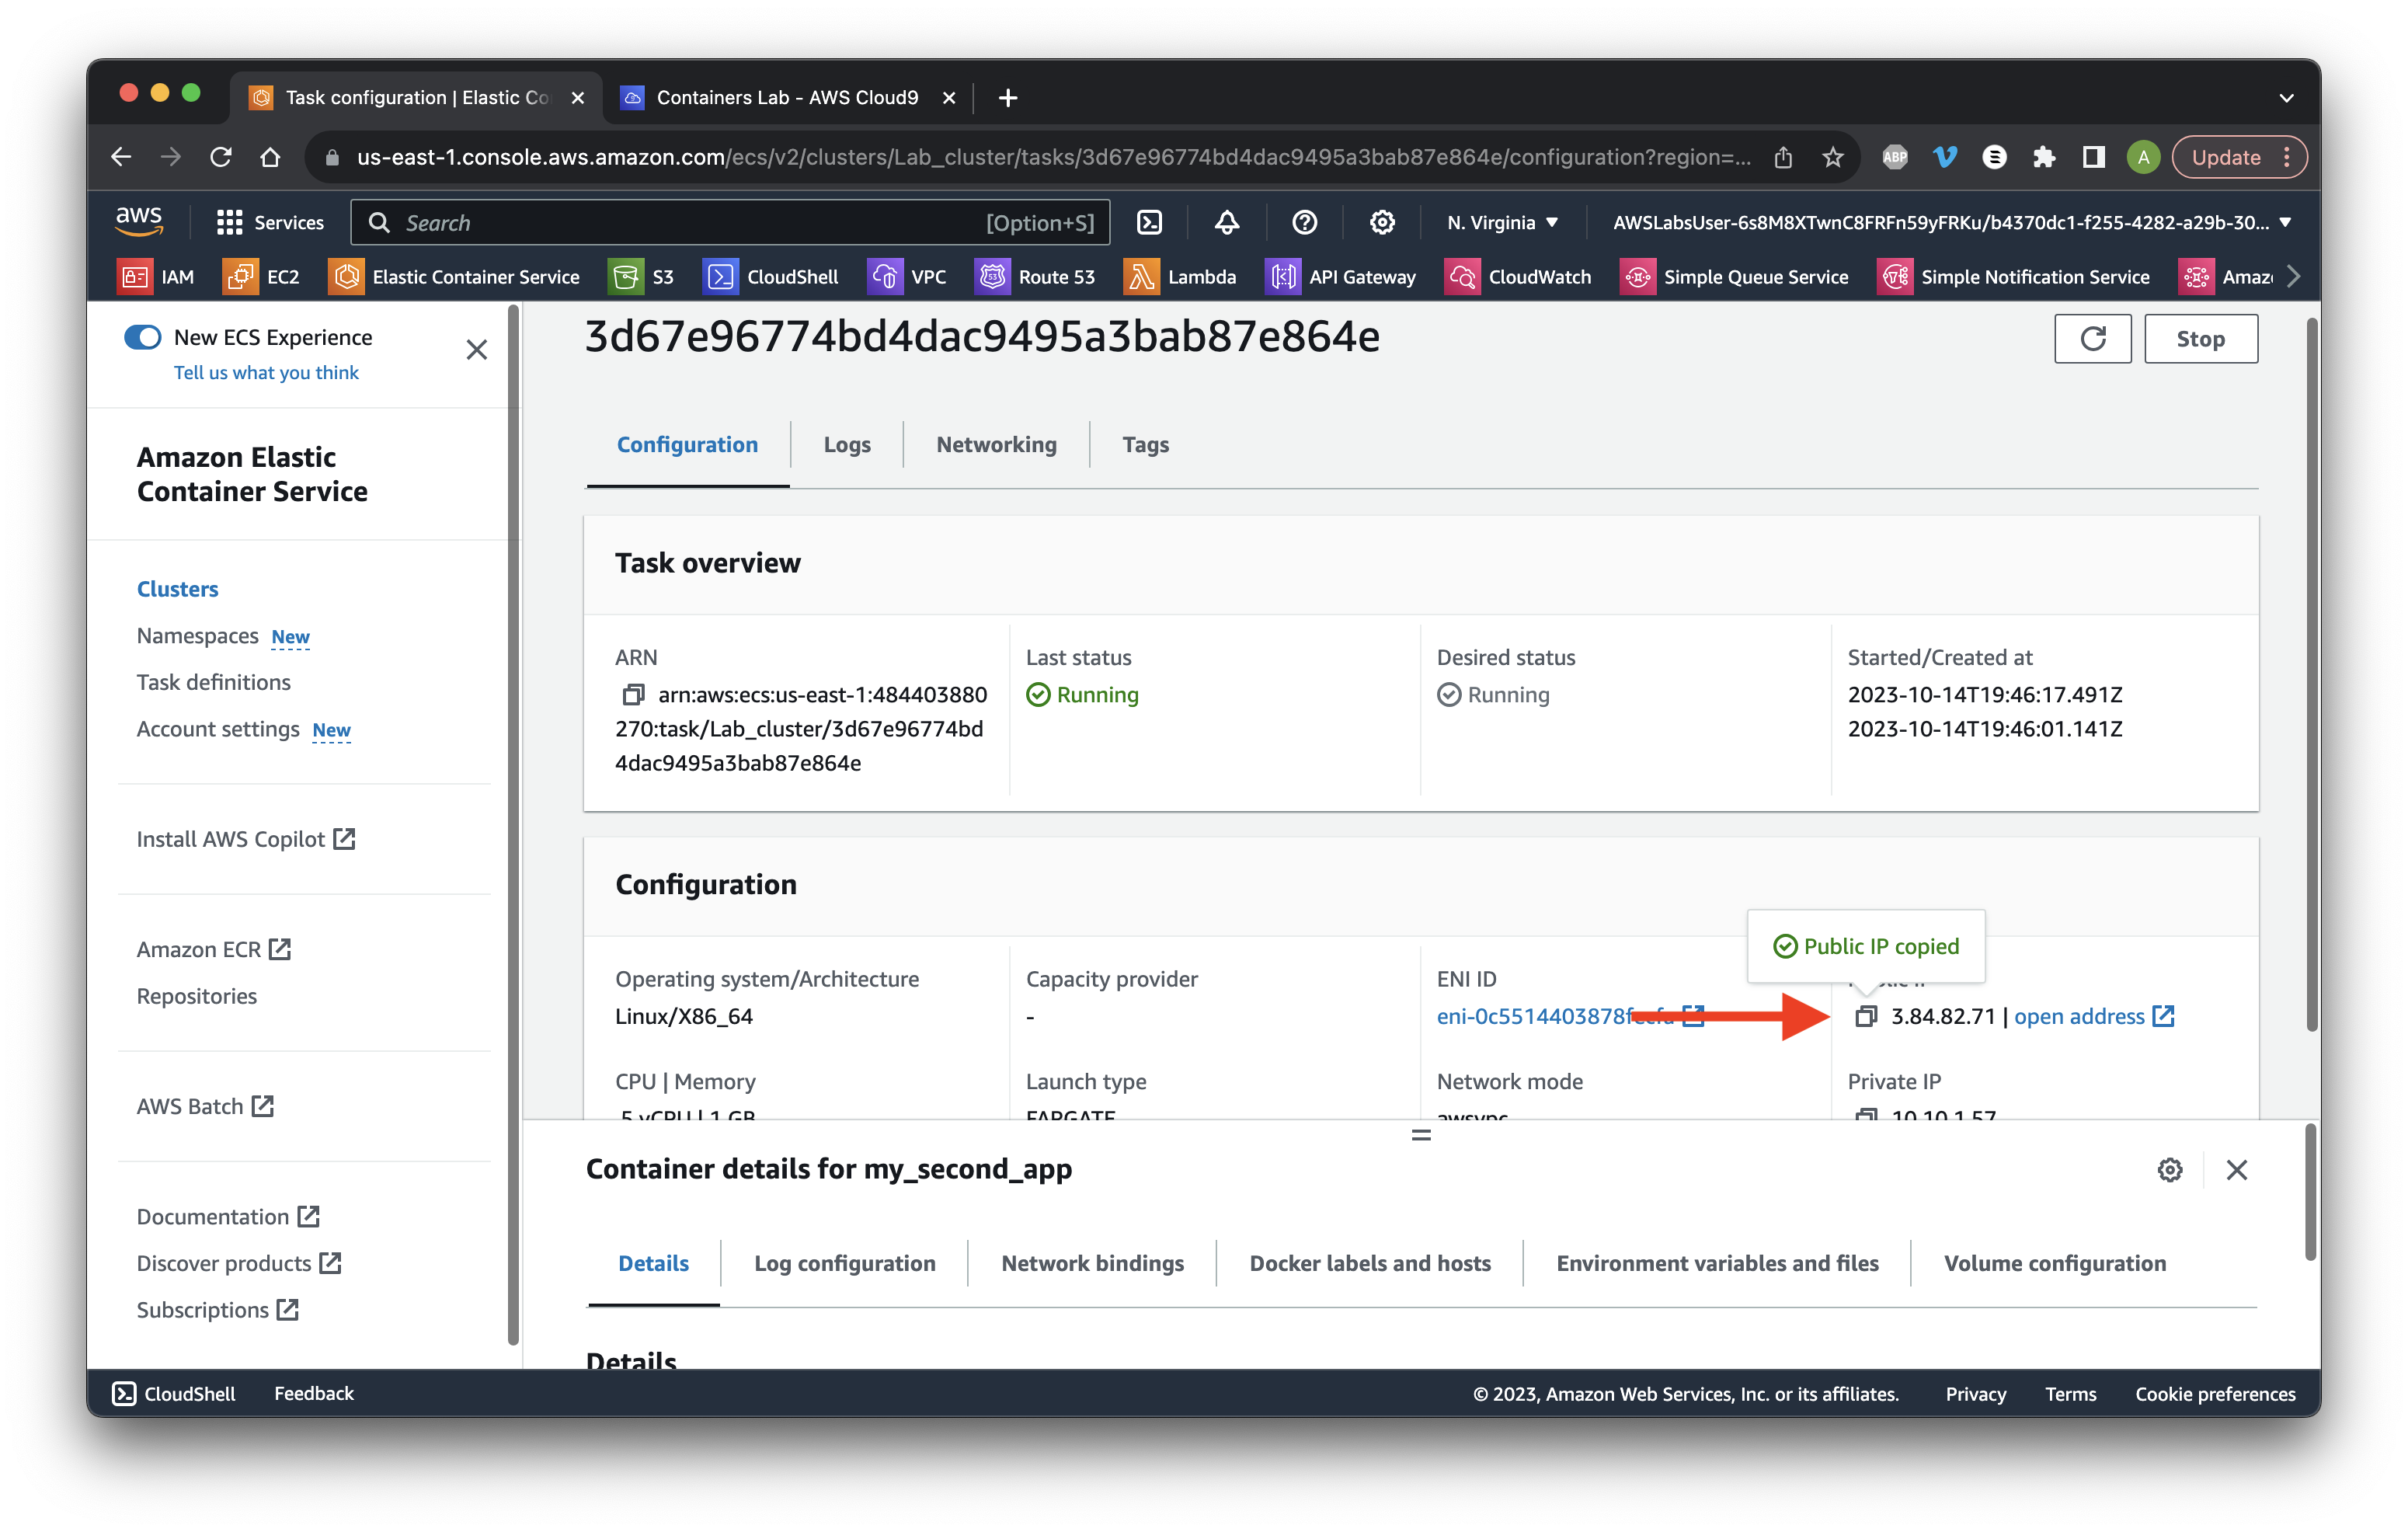Go to Clusters in sidebar

click(177, 589)
